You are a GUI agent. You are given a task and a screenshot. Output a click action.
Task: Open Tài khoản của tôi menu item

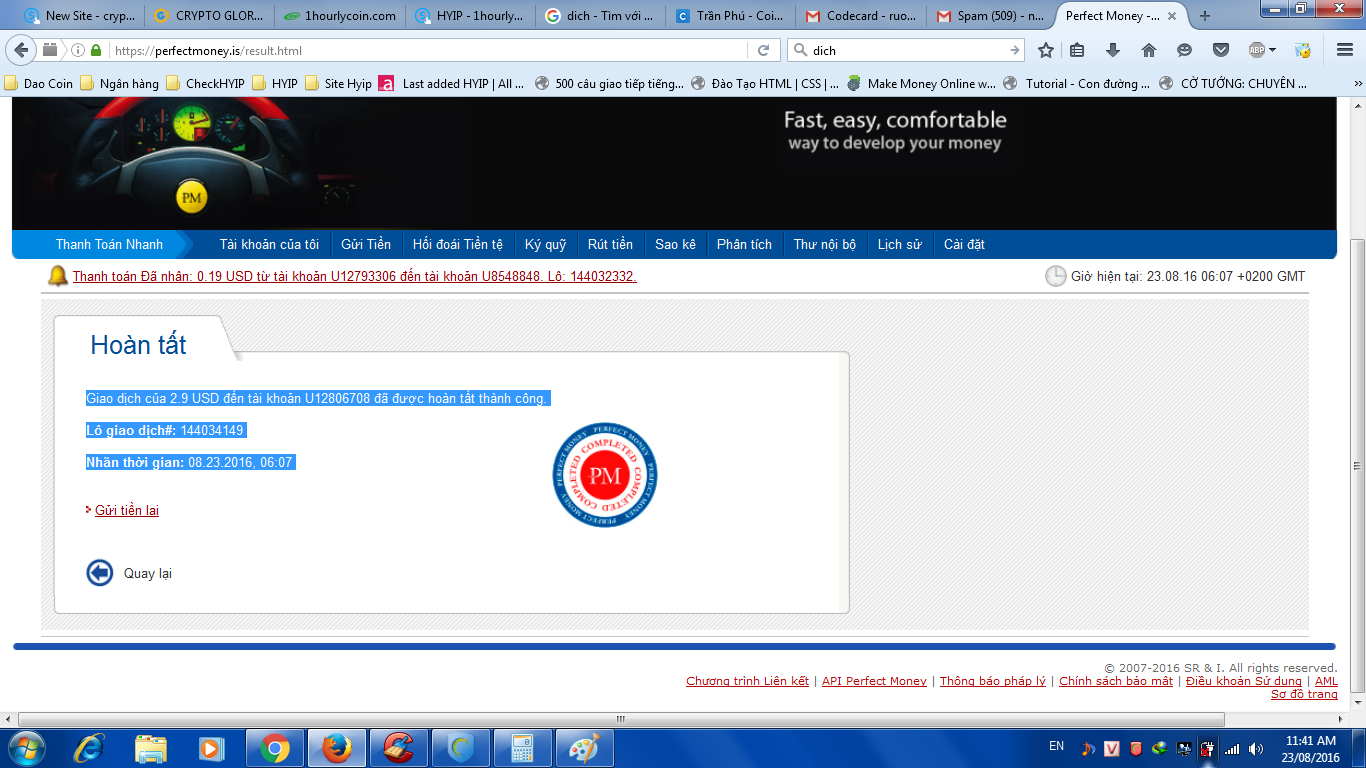click(x=269, y=244)
